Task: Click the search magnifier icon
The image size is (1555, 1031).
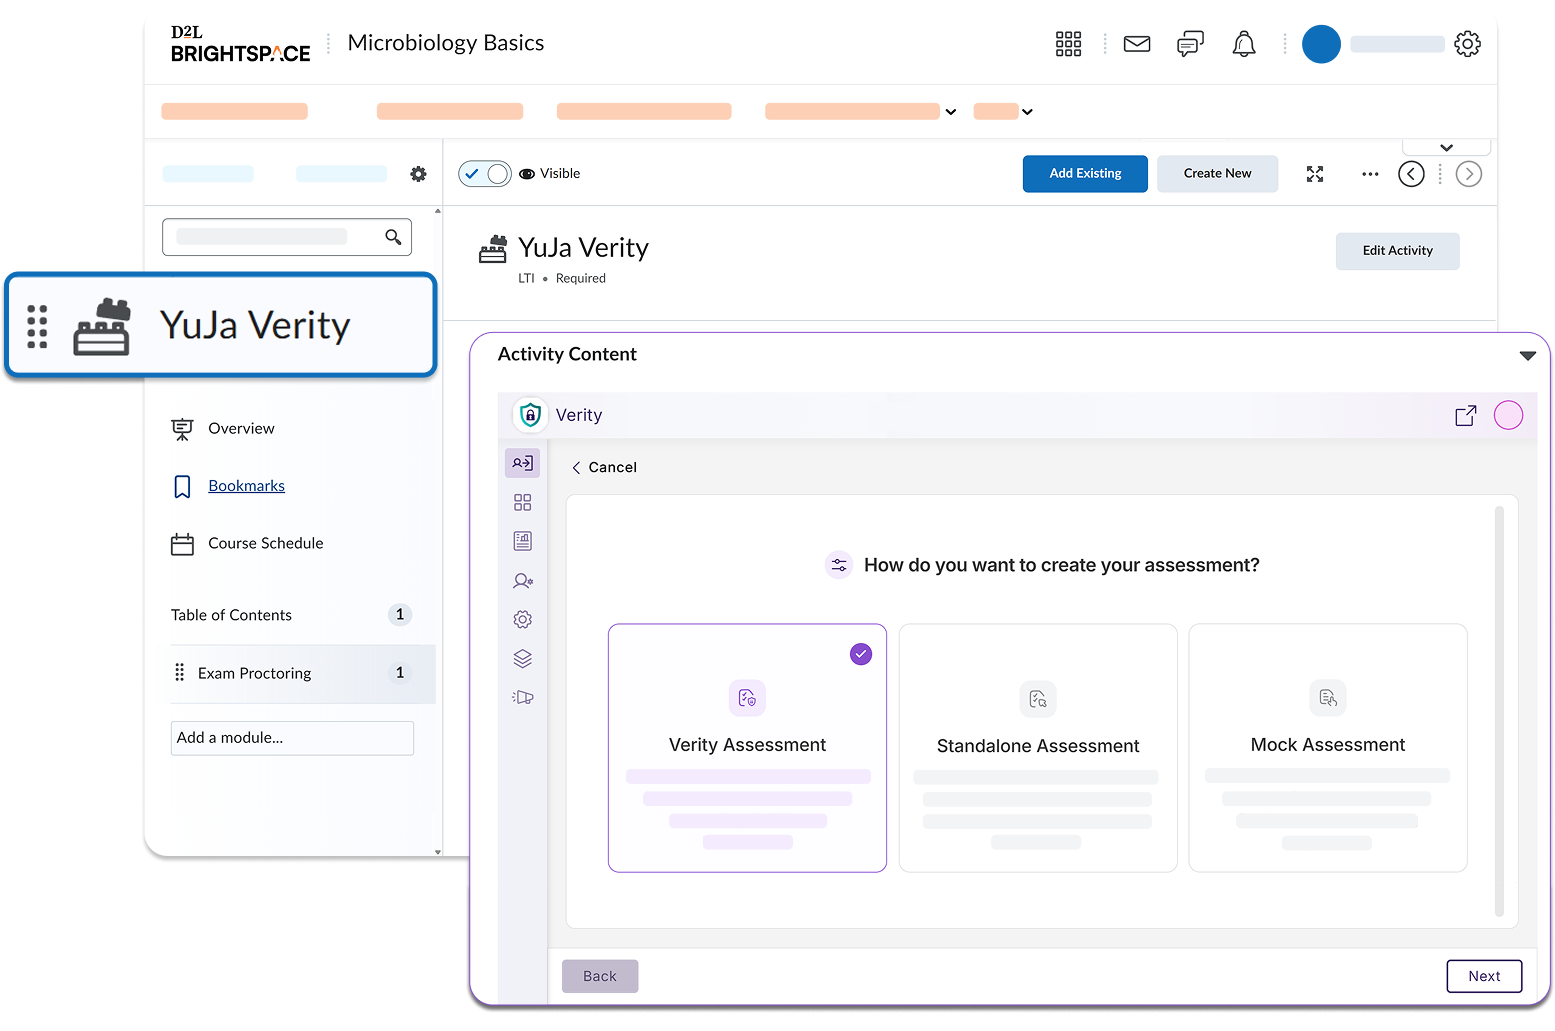Action: tap(393, 237)
